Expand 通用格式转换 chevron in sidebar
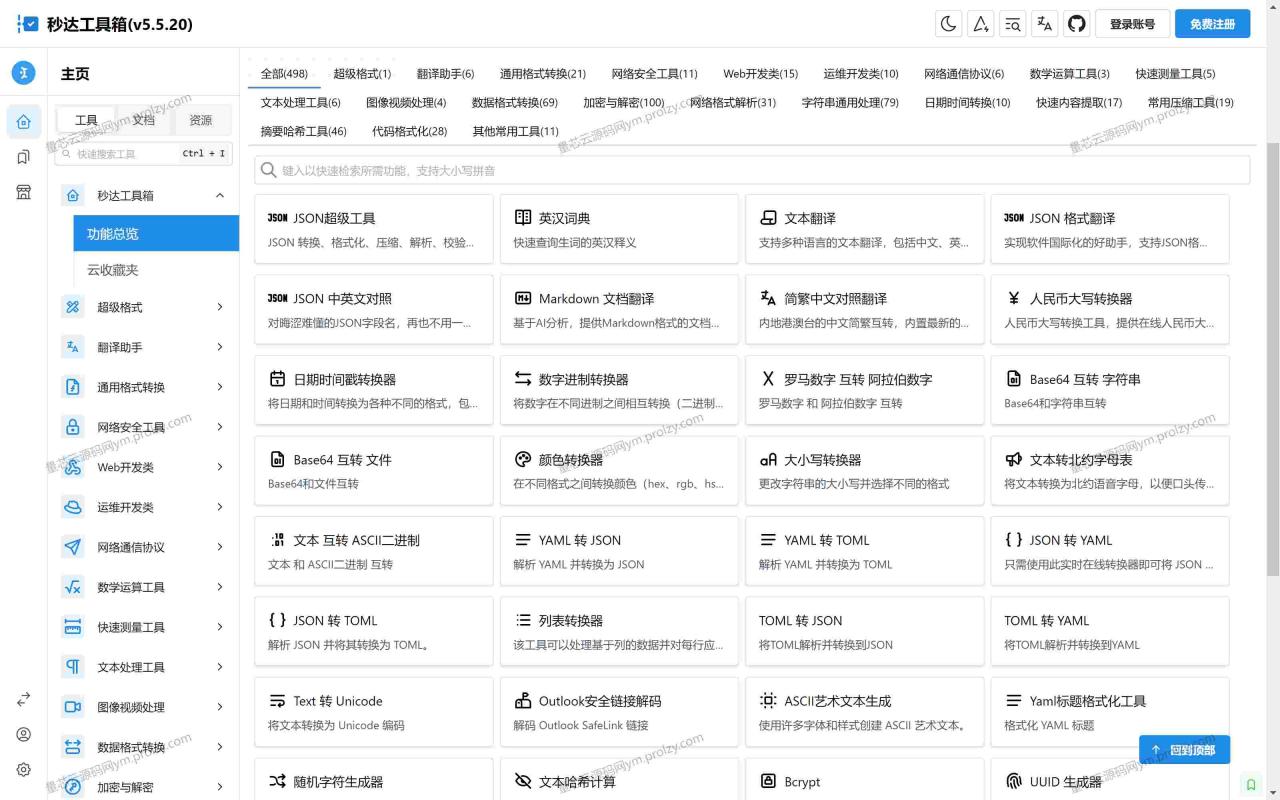The image size is (1280, 800). (x=220, y=387)
